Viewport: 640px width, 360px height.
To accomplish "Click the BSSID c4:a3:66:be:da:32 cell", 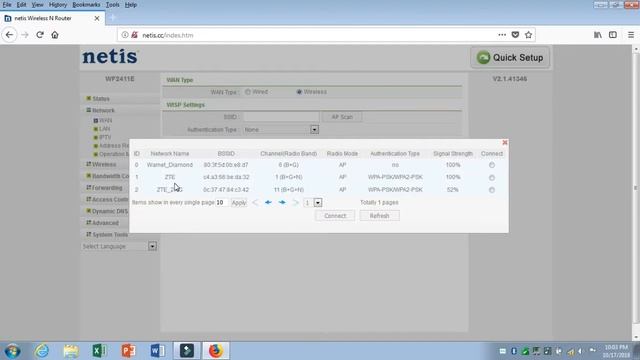I will [226, 177].
